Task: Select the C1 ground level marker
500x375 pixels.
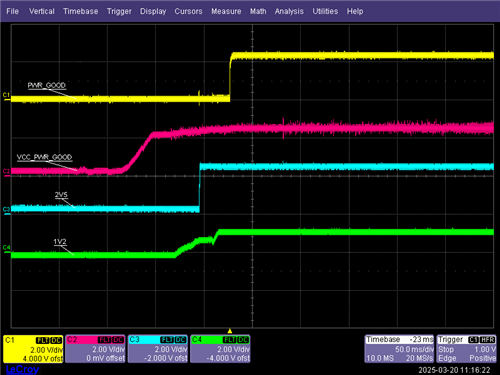Action: coord(6,96)
